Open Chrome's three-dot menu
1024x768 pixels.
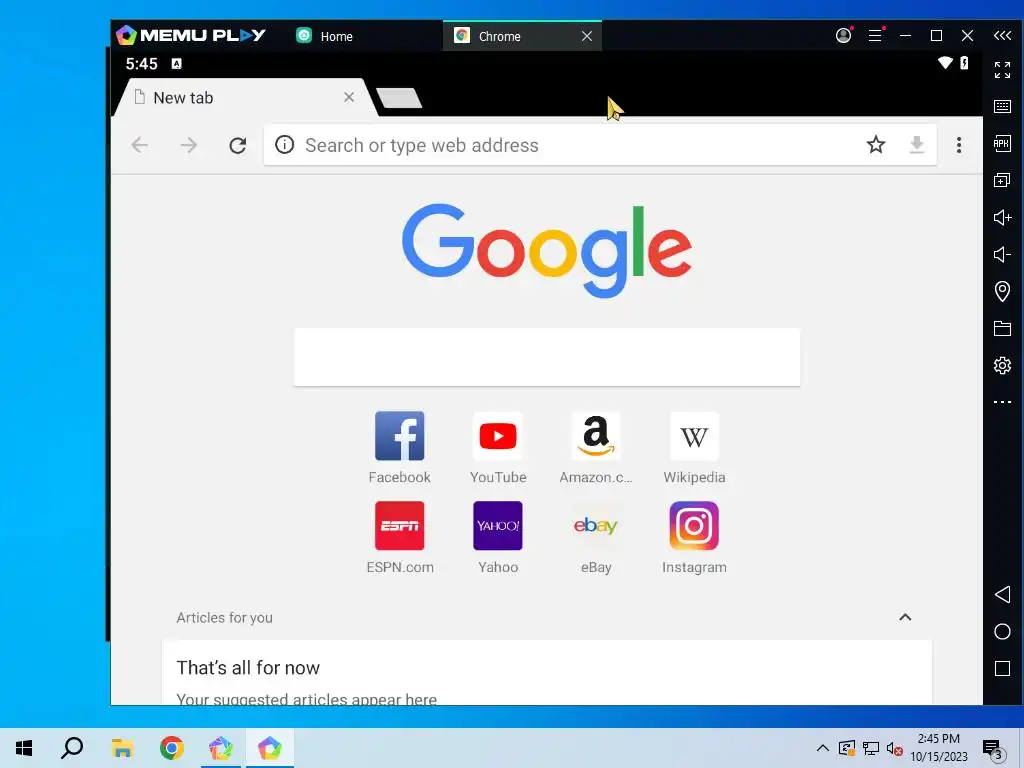pyautogui.click(x=959, y=145)
